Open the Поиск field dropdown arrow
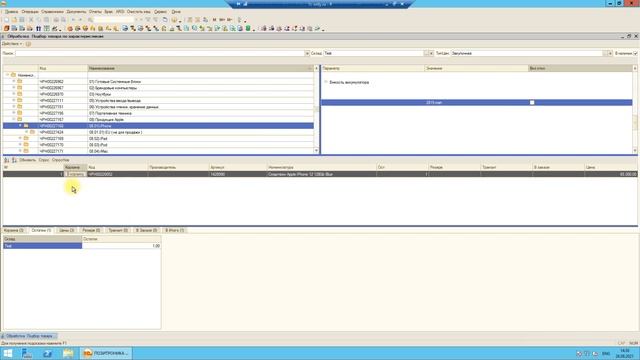This screenshot has height=360, width=640. (307, 53)
